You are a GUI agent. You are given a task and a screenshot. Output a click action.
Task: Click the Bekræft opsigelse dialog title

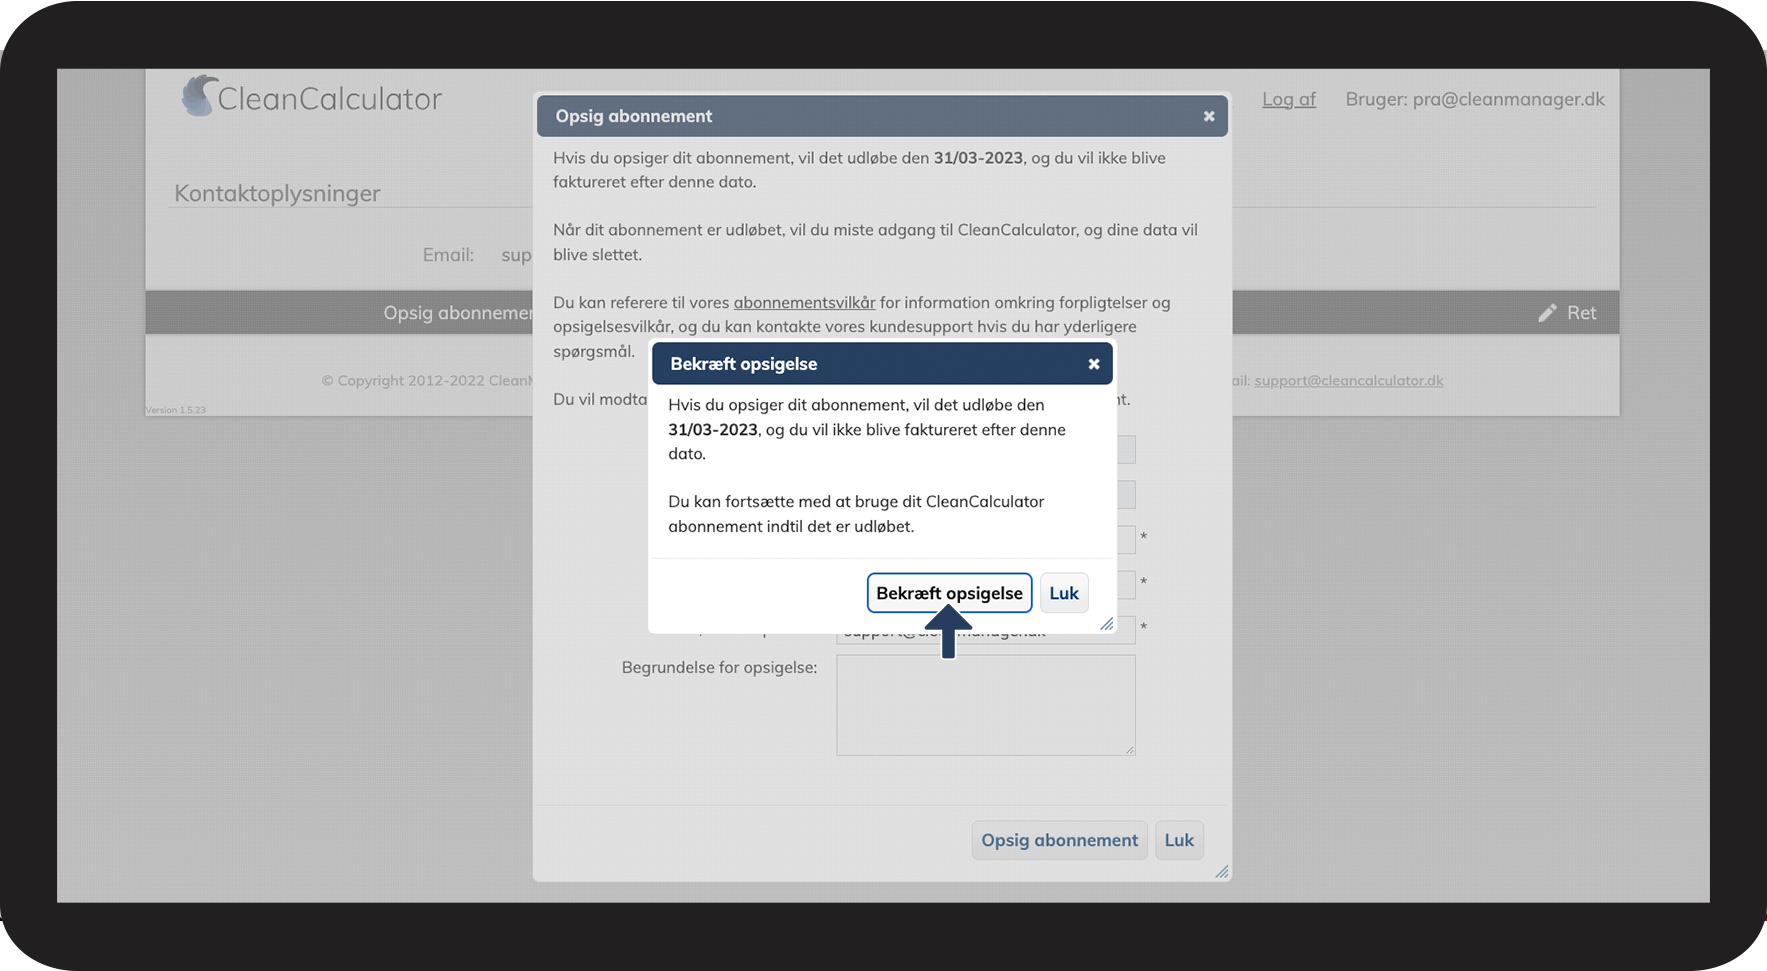pyautogui.click(x=743, y=364)
